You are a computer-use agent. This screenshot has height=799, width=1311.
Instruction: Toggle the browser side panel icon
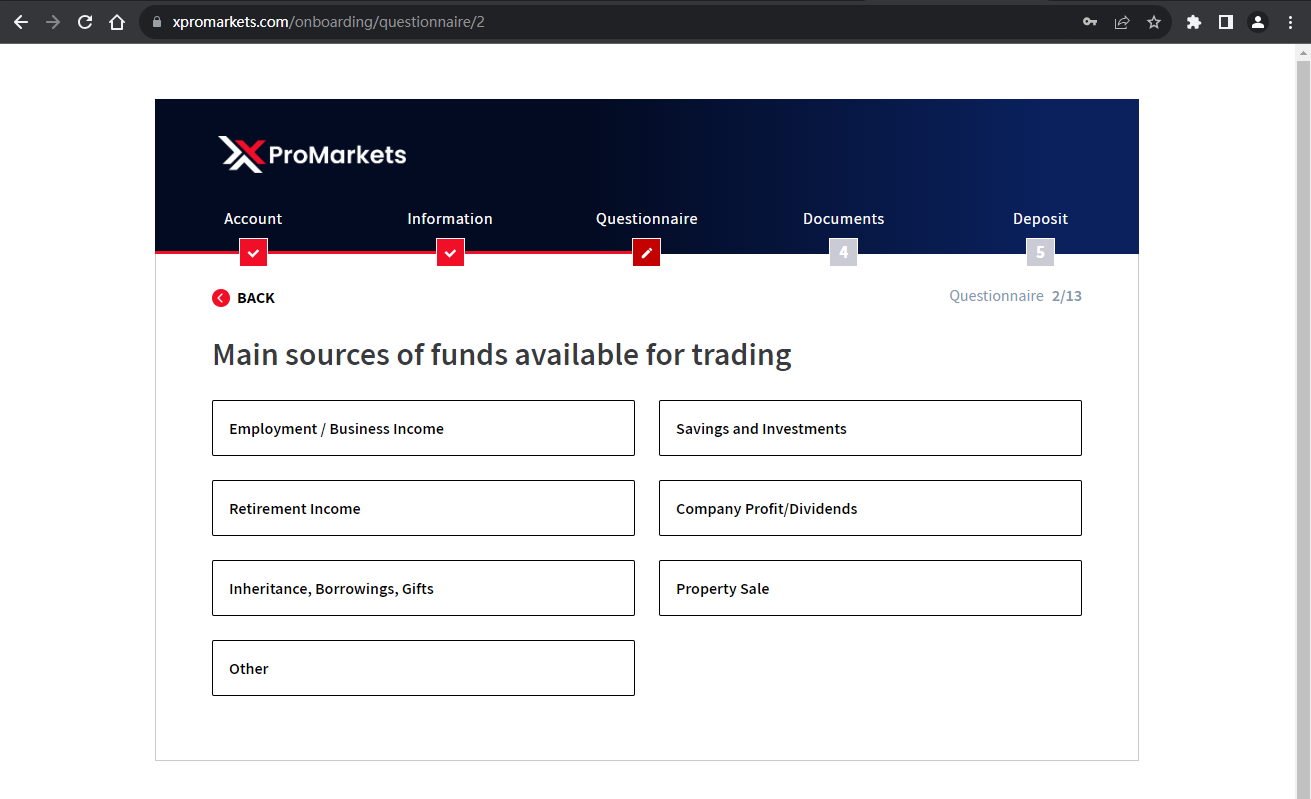pyautogui.click(x=1226, y=22)
